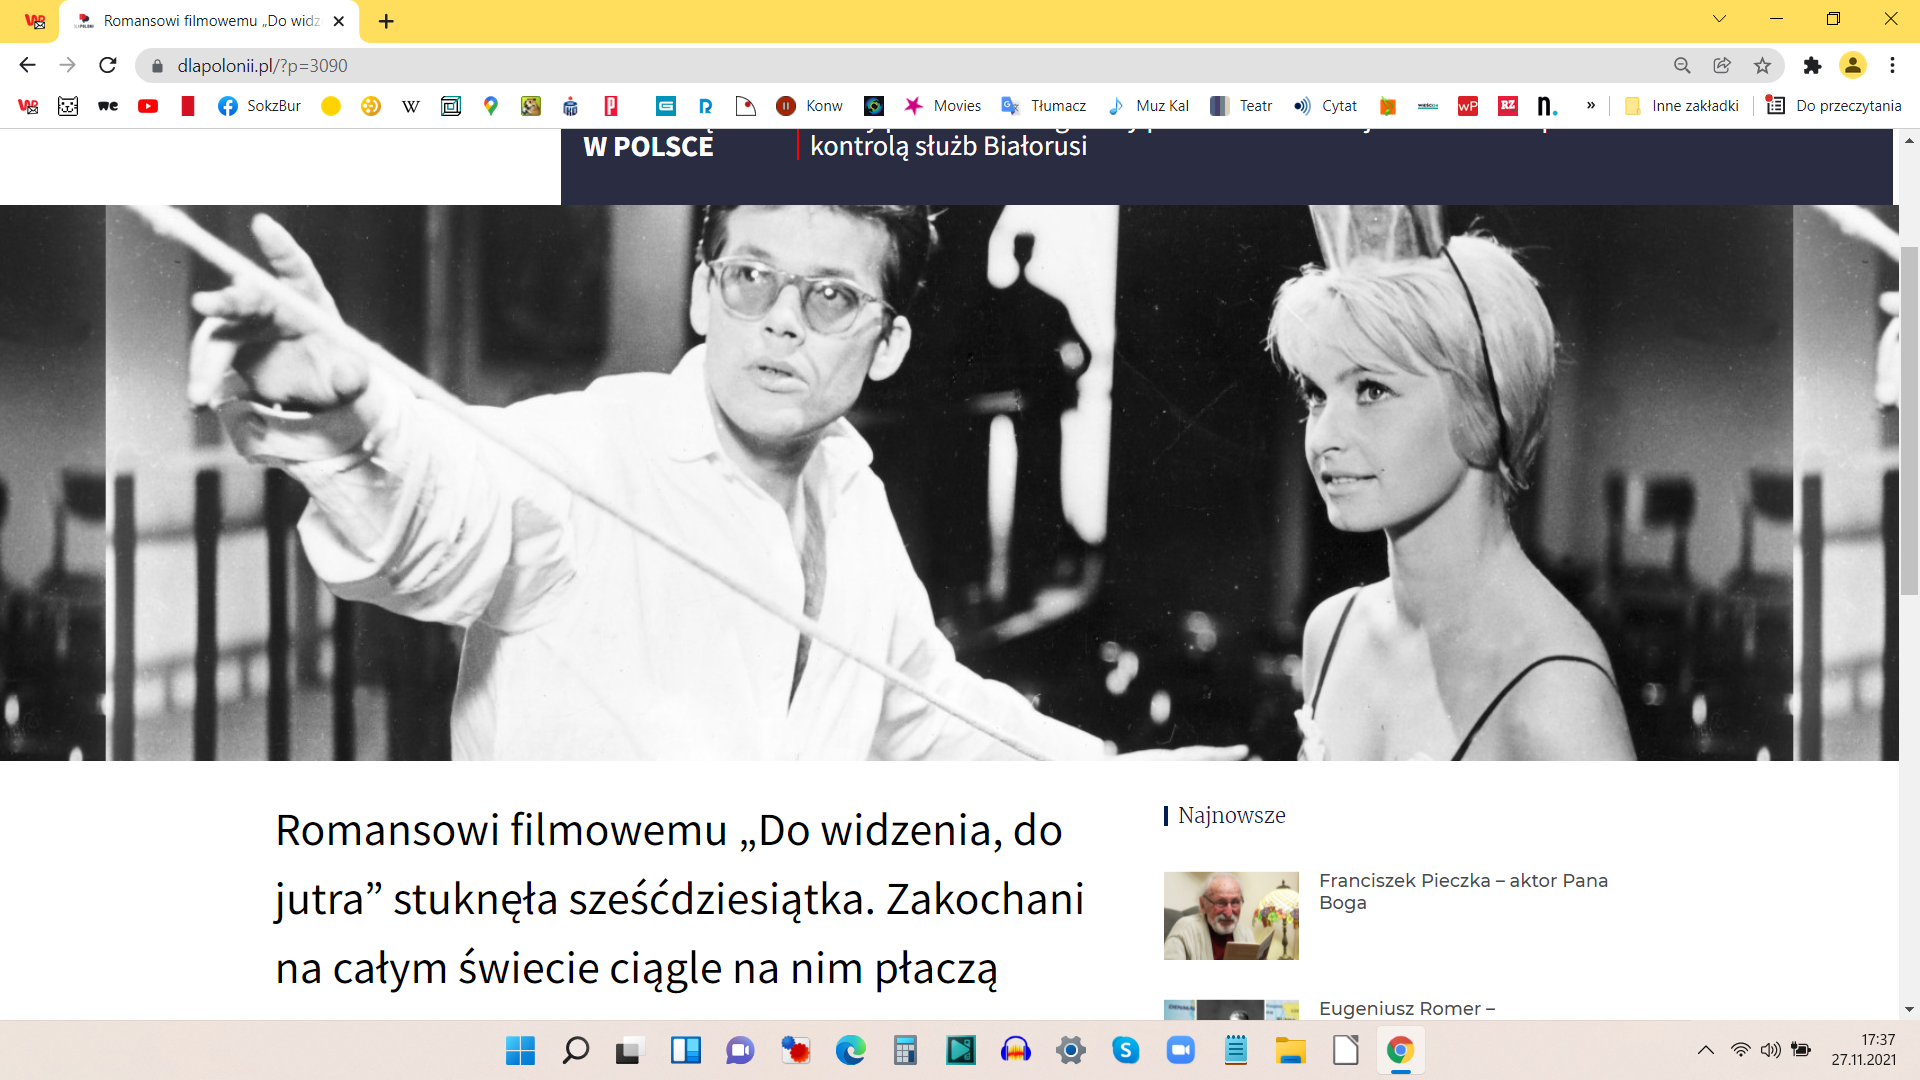Reload the page with the refresh icon

108,65
